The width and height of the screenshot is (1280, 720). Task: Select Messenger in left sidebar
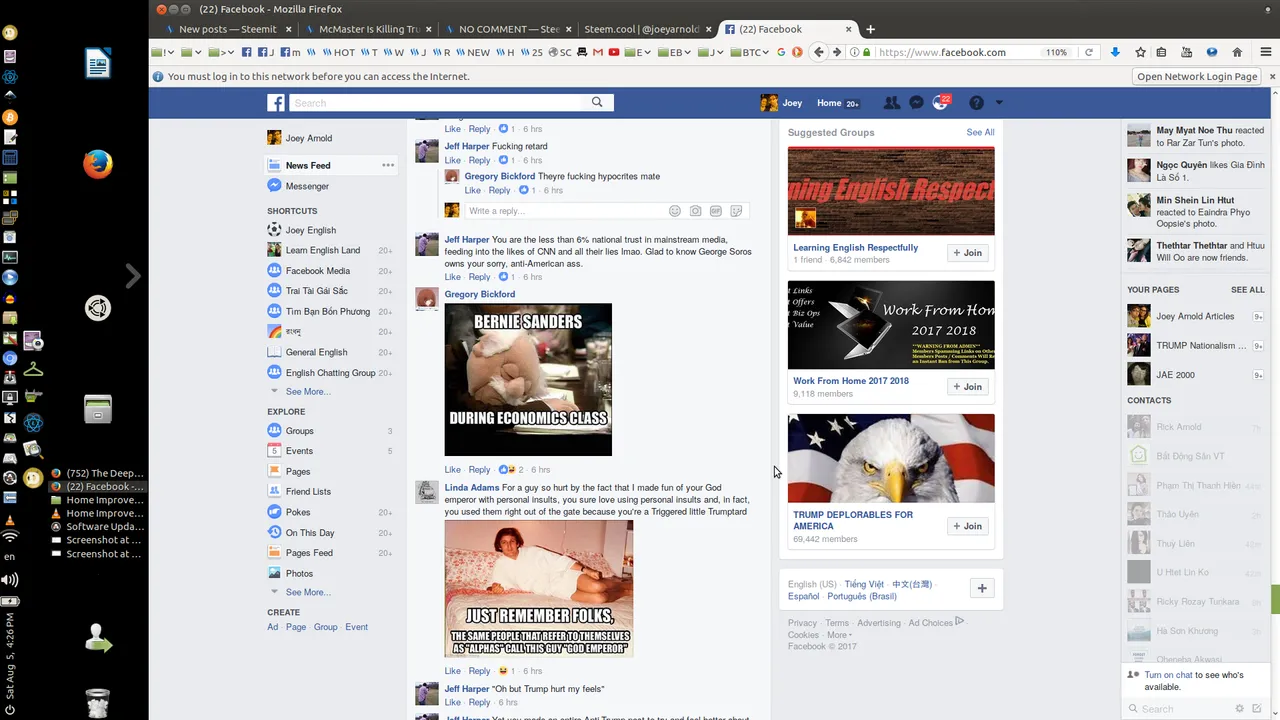tap(307, 186)
